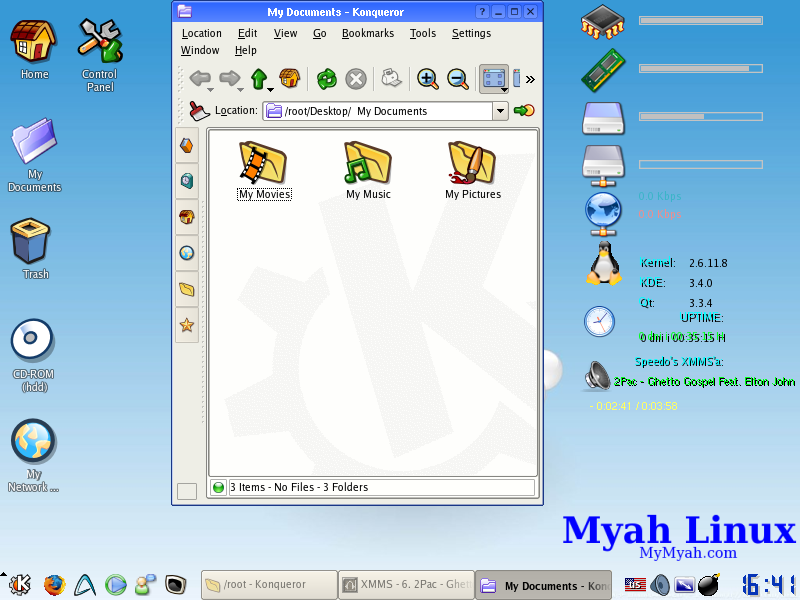Image resolution: width=800 pixels, height=600 pixels.
Task: Open volume speaker icon in system tray
Action: click(660, 585)
